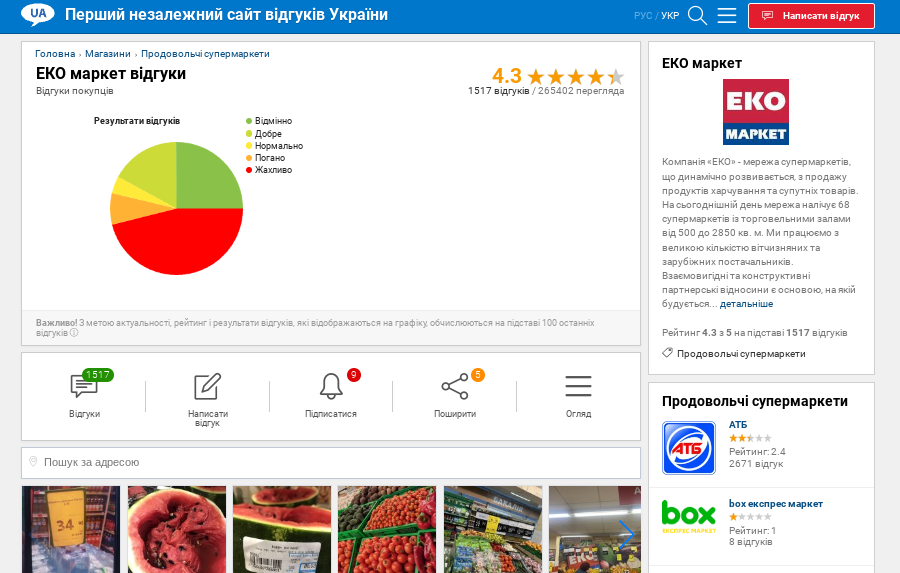
Task: Click the Пошук за адресою input field
Action: (x=331, y=463)
